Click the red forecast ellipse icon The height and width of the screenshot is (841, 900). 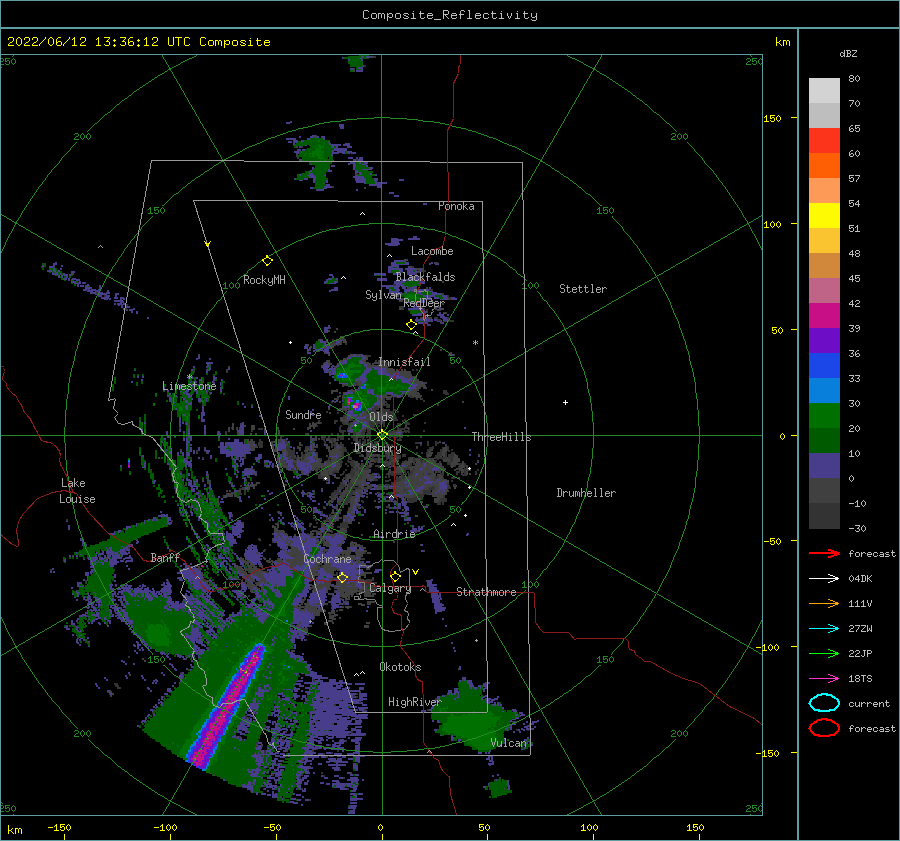pos(824,728)
